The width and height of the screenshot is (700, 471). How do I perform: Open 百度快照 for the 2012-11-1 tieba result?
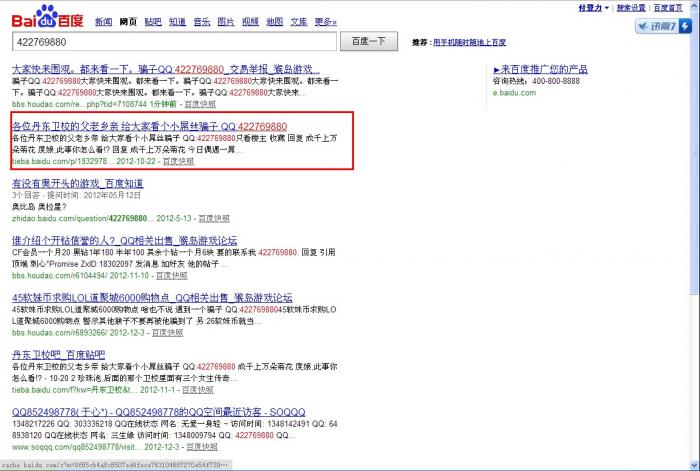point(198,390)
